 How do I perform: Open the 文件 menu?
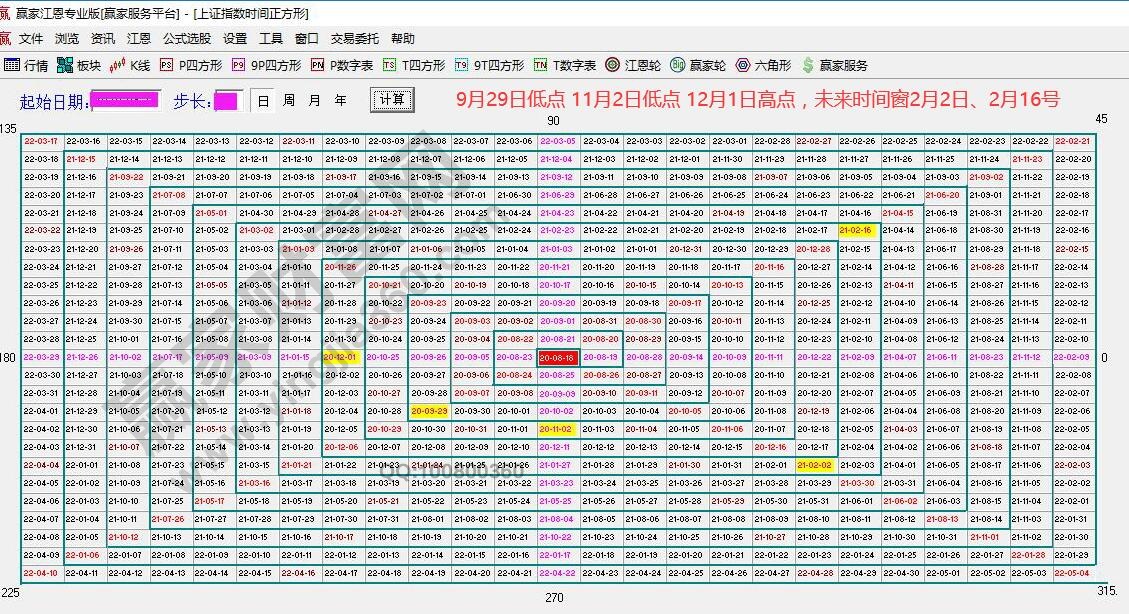(31, 39)
